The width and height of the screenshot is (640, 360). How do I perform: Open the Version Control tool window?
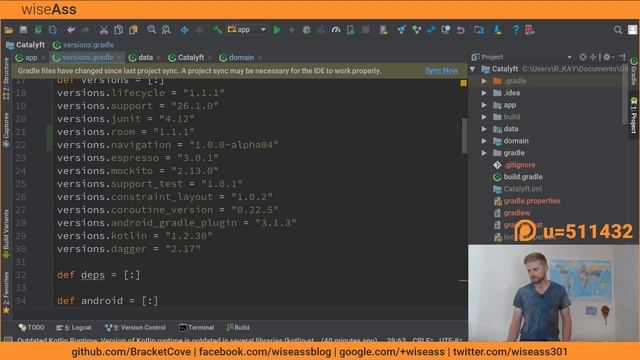(136, 327)
